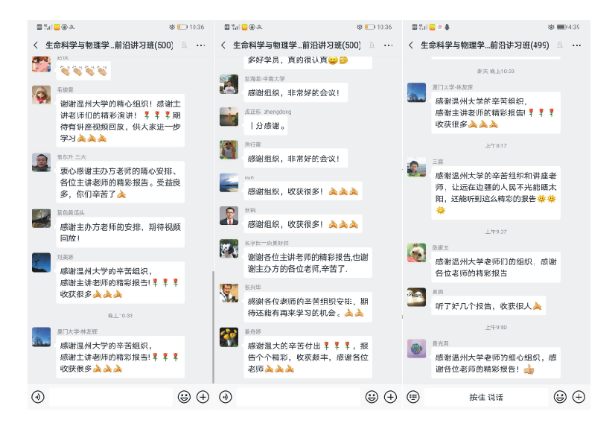This screenshot has width=612, height=424.
Task: Tap the plus attachment icon in middle chat
Action: (x=390, y=397)
